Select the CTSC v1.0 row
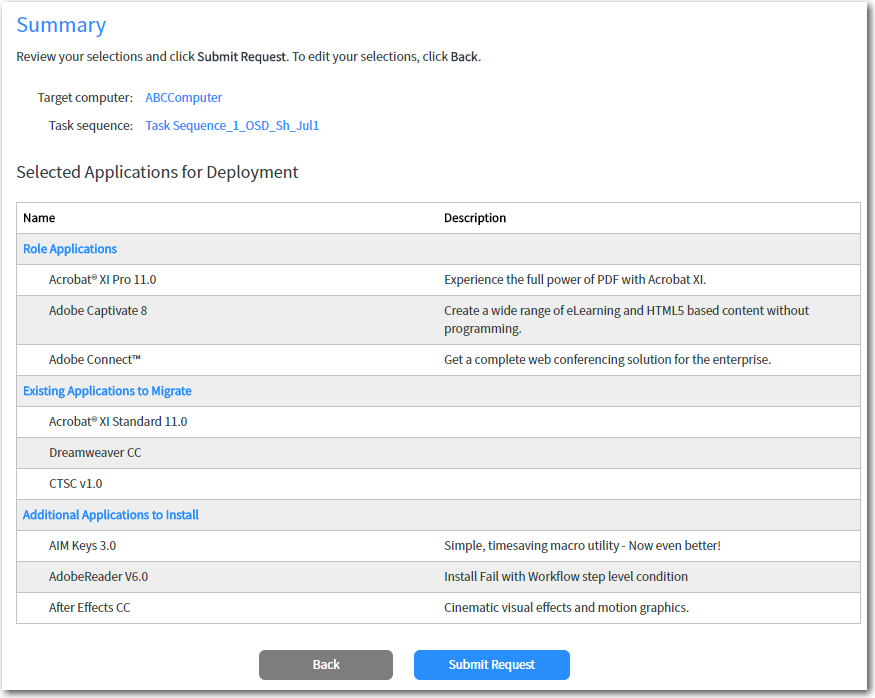Image resolution: width=875 pixels, height=698 pixels. click(x=75, y=484)
